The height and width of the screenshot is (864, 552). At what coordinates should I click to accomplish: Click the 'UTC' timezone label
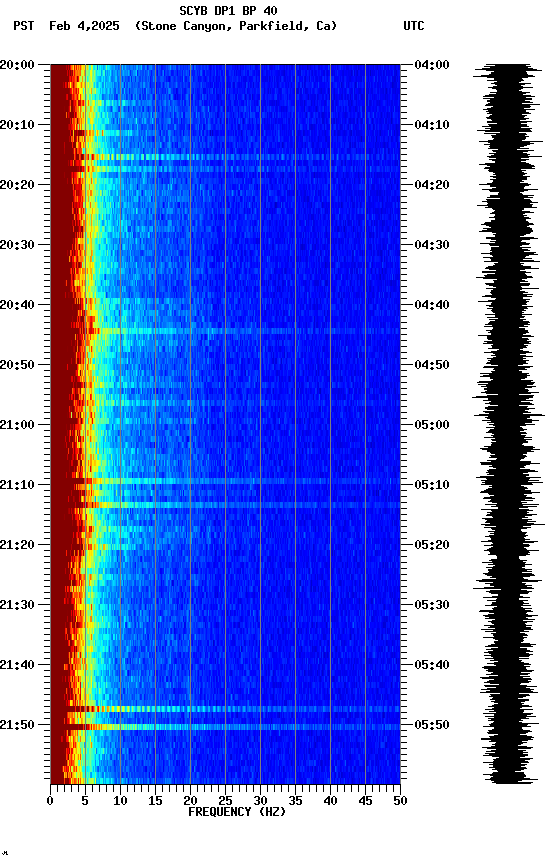pyautogui.click(x=414, y=26)
